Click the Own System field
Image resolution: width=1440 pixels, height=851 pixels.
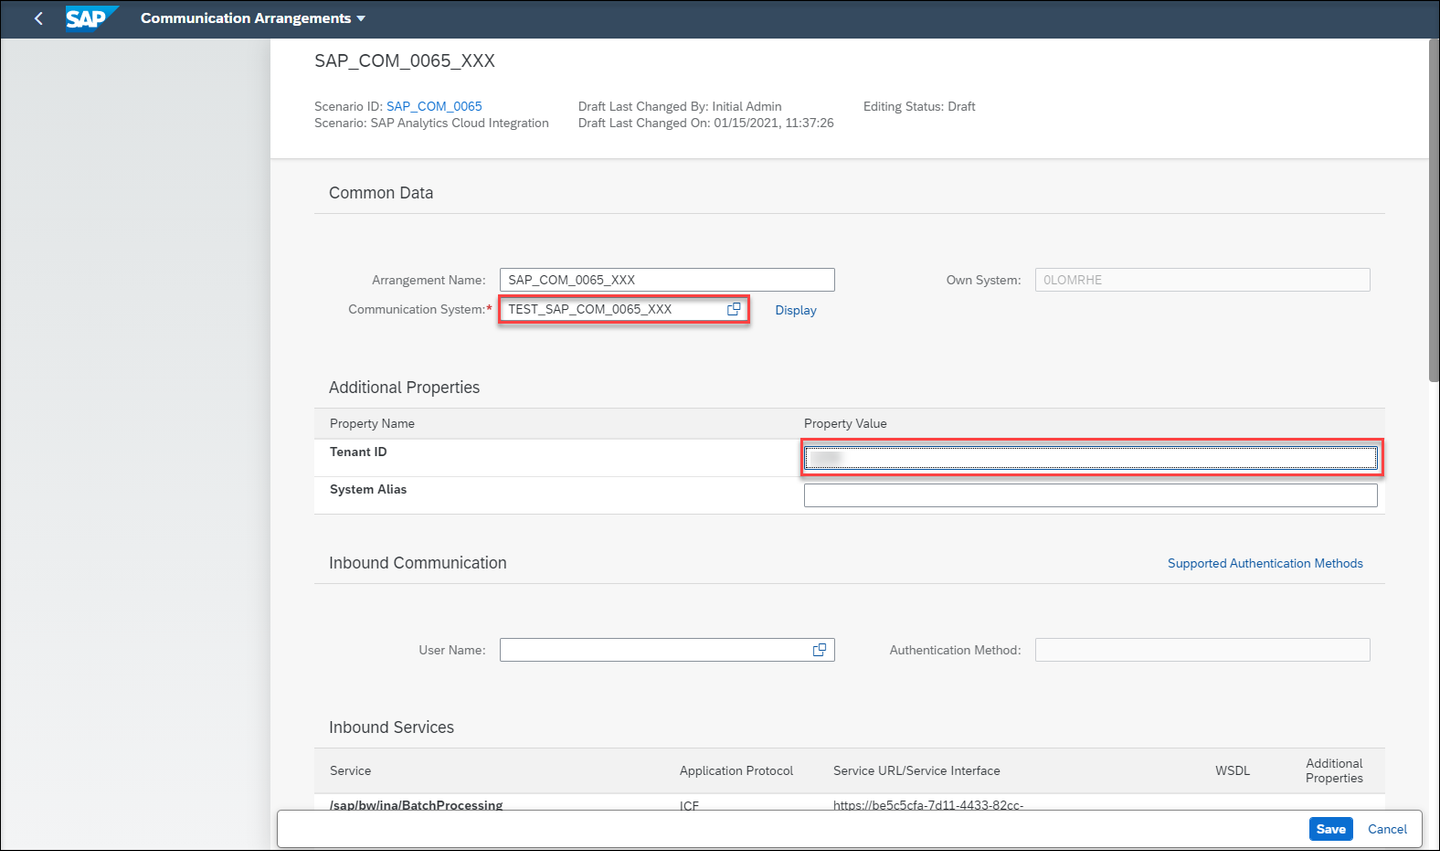pyautogui.click(x=1202, y=280)
